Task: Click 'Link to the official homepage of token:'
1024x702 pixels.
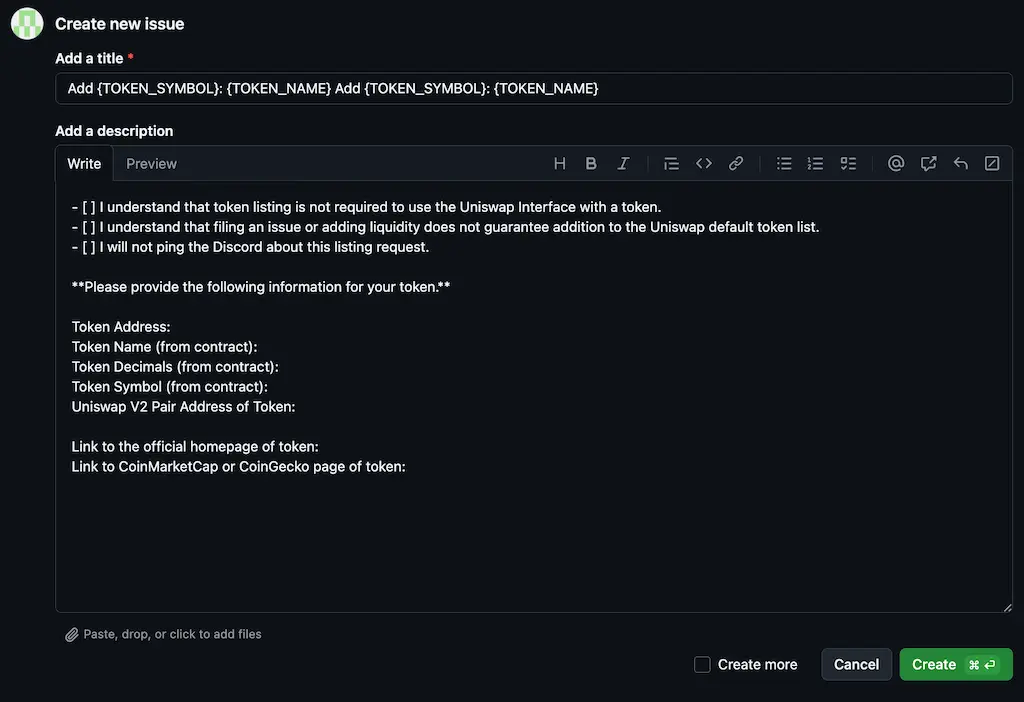Action: pyautogui.click(x=195, y=447)
